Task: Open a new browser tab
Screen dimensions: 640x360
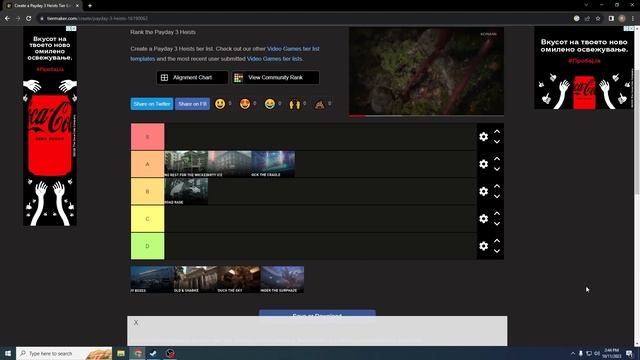Action: tap(90, 6)
